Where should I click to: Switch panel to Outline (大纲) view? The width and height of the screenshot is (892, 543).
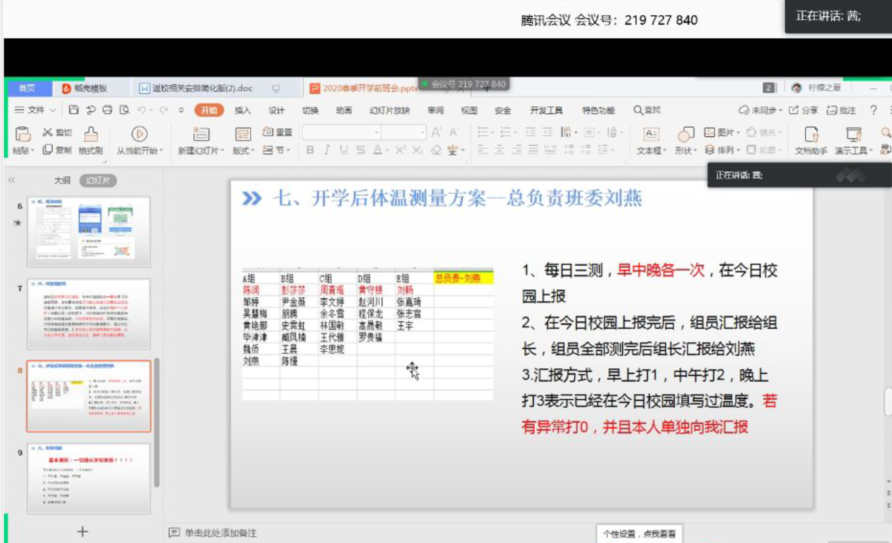click(62, 180)
